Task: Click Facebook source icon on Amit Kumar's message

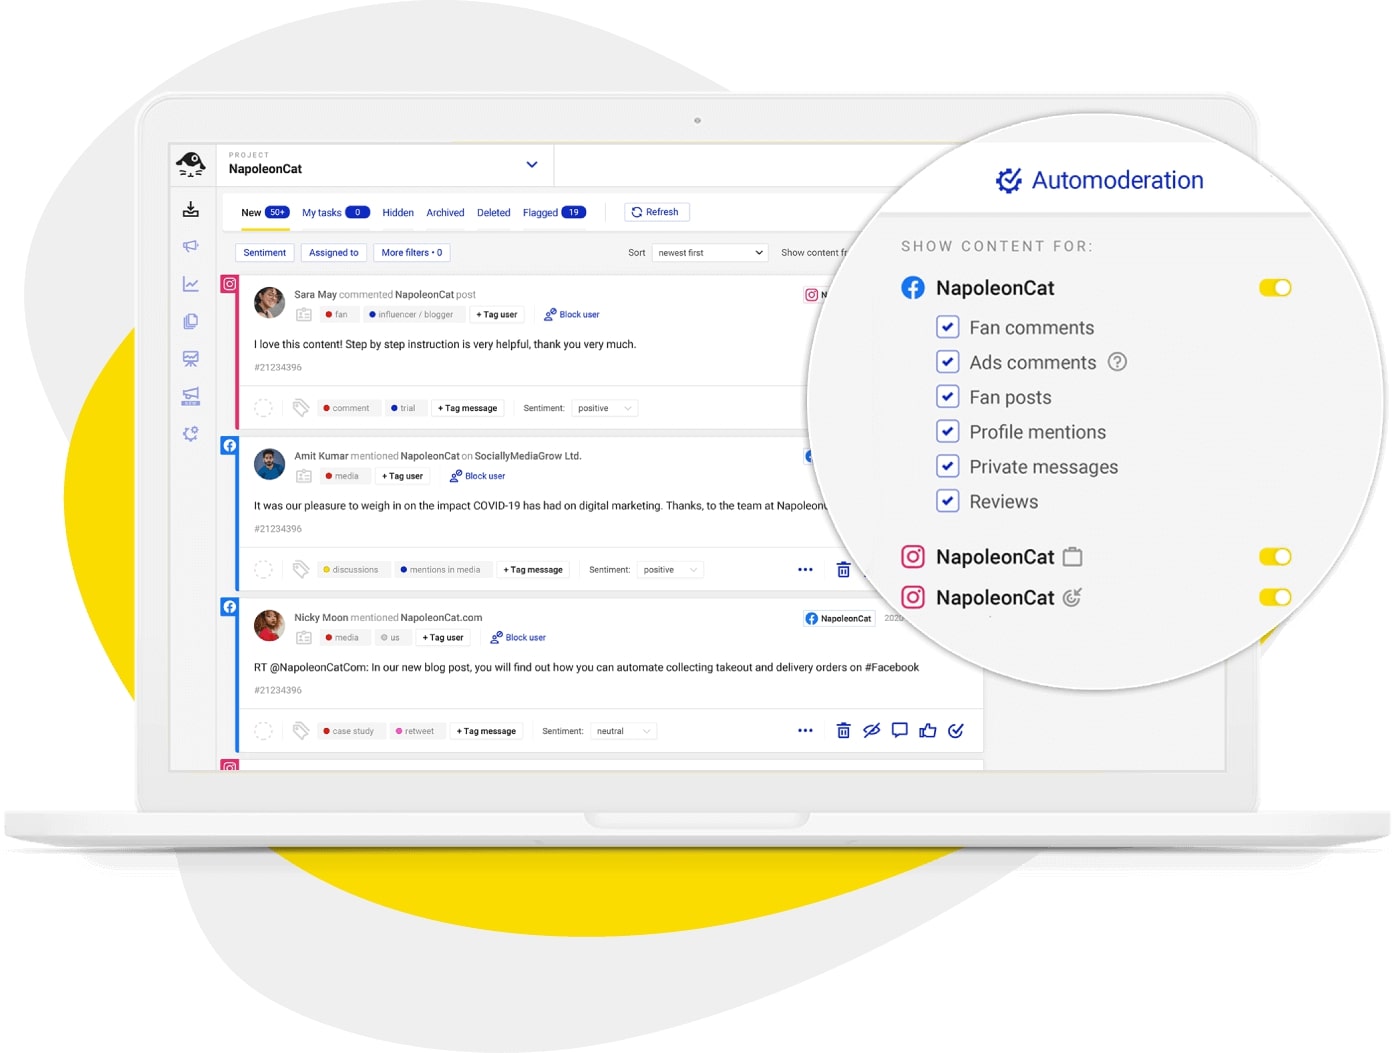Action: (x=230, y=446)
